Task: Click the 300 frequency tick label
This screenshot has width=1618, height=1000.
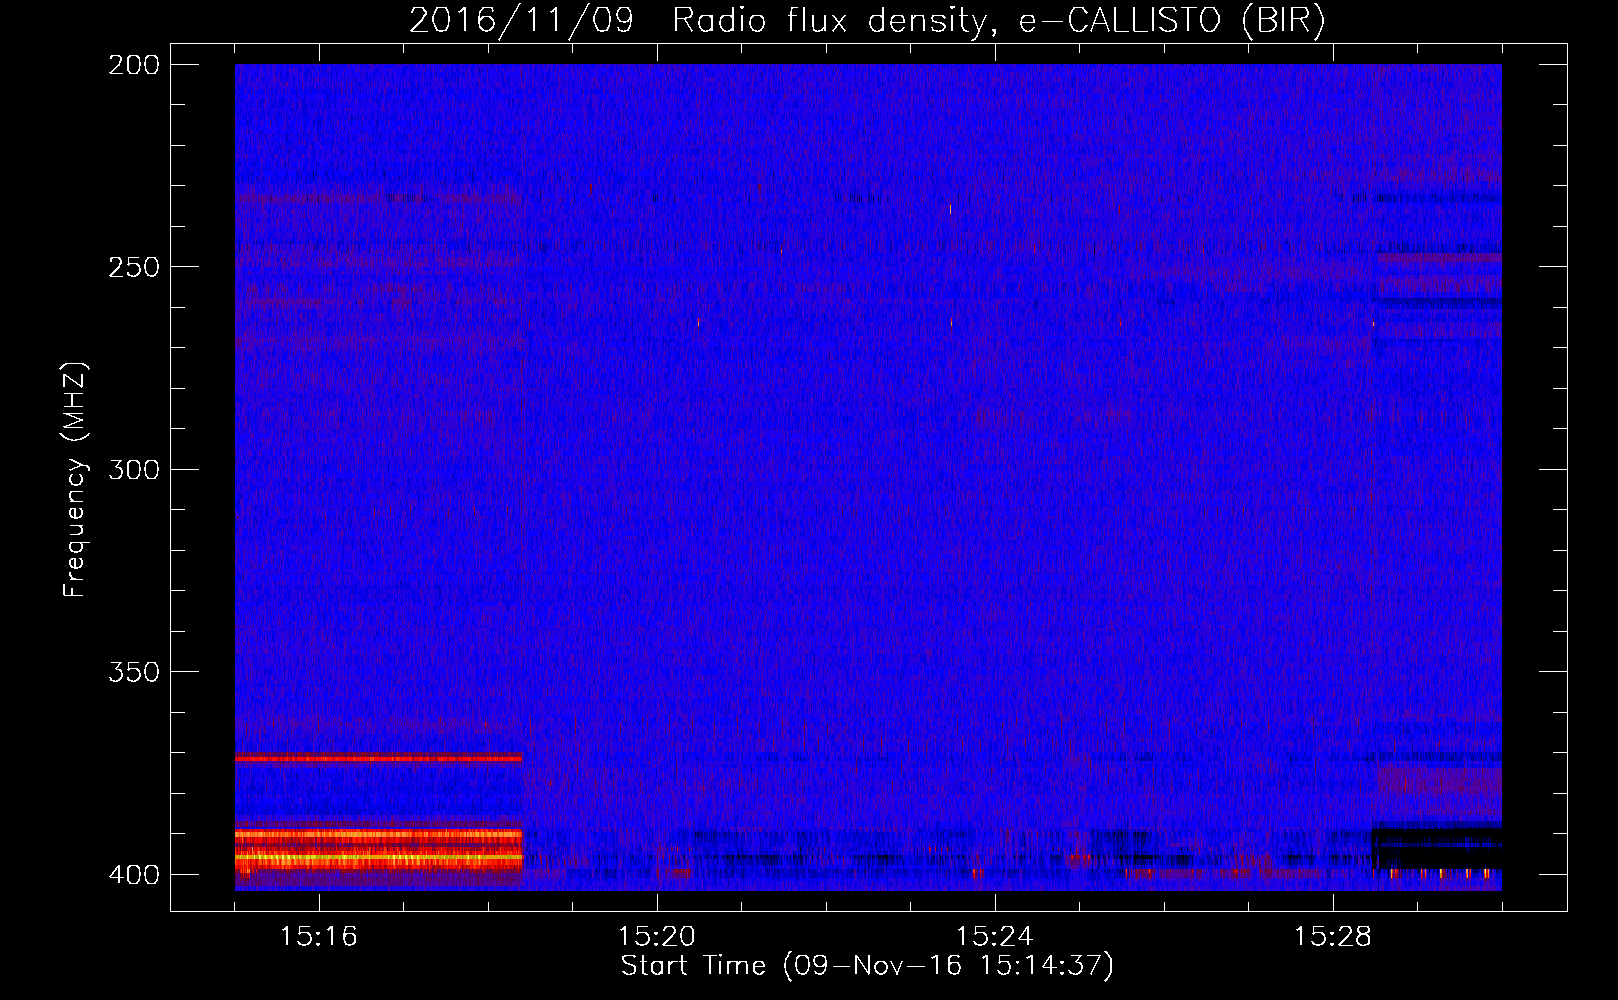Action: point(134,469)
